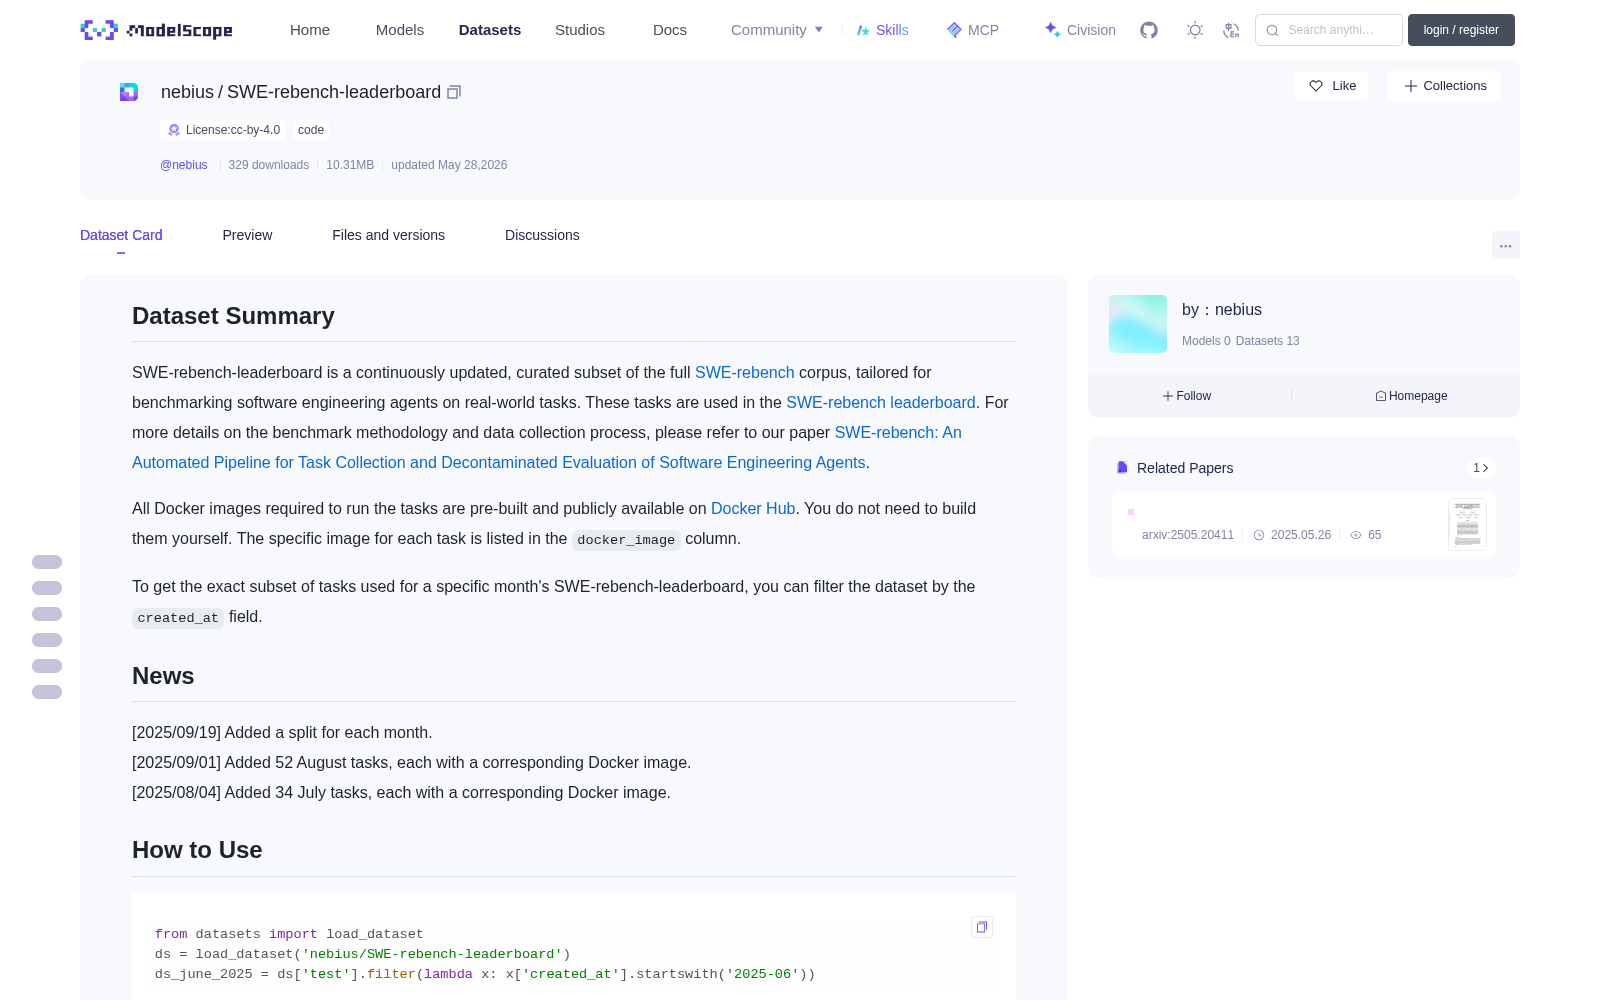
Task: Open the Preview tab
Action: [247, 235]
